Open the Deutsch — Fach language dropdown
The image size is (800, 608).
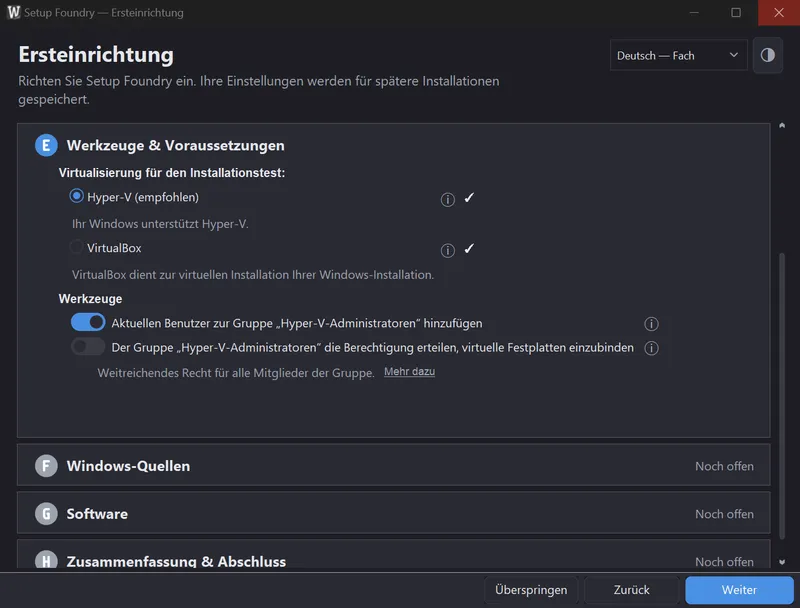tap(678, 55)
